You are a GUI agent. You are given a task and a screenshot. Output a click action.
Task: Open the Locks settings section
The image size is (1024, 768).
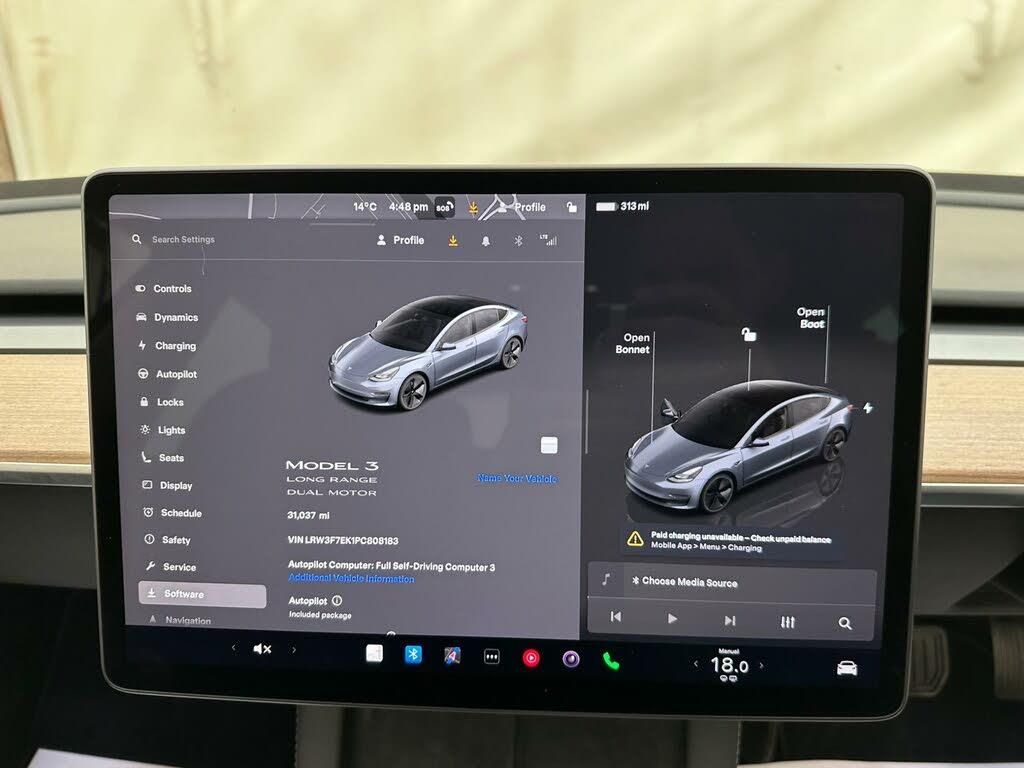[162, 402]
